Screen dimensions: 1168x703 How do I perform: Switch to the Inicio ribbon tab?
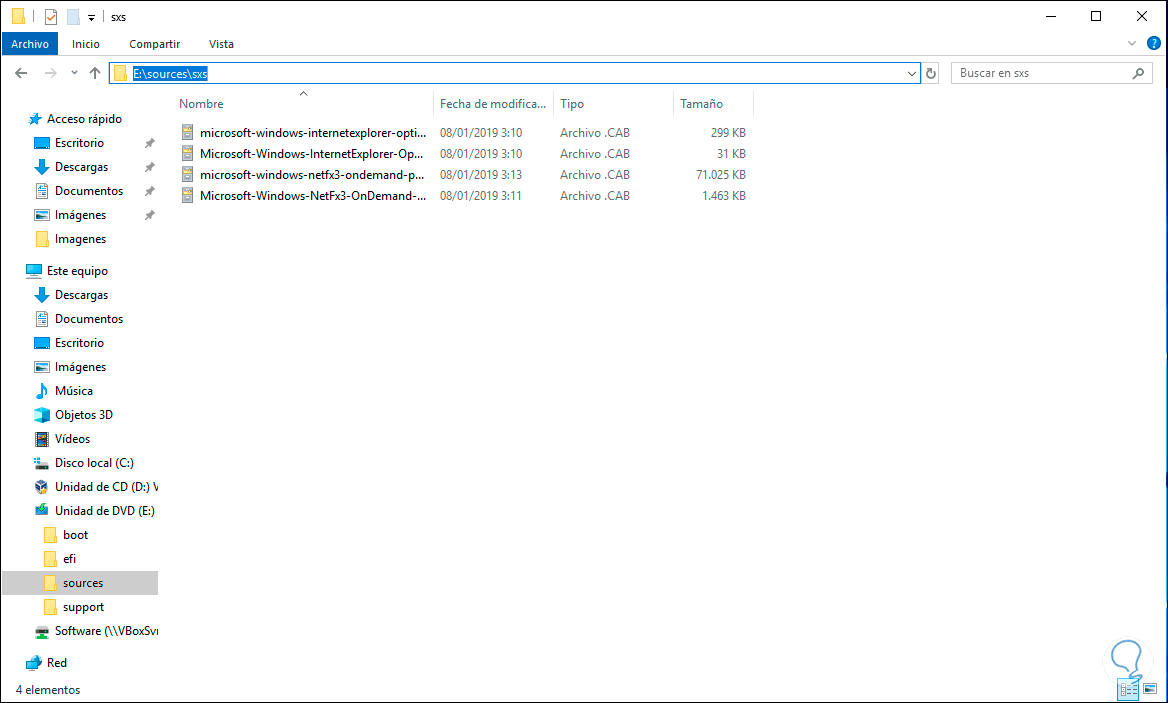coord(86,44)
